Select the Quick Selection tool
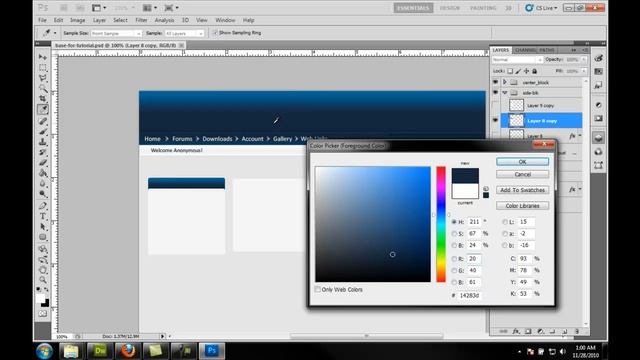 (43, 88)
